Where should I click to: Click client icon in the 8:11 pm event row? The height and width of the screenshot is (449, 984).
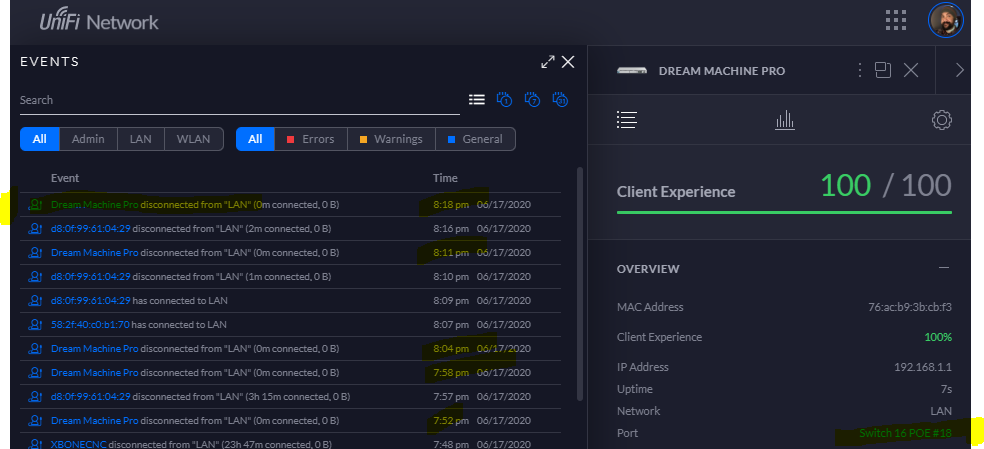[35, 252]
